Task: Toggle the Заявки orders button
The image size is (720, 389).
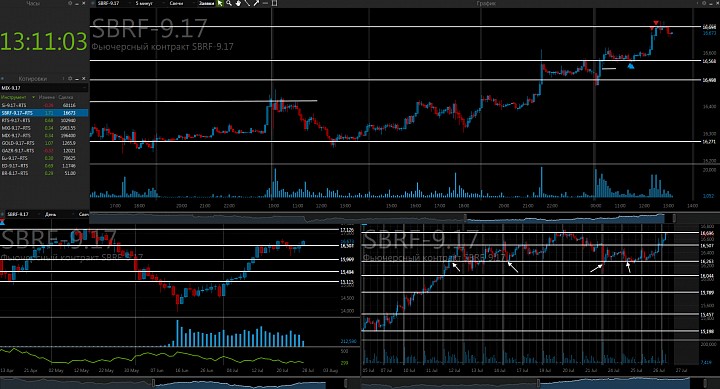Action: 207,3
